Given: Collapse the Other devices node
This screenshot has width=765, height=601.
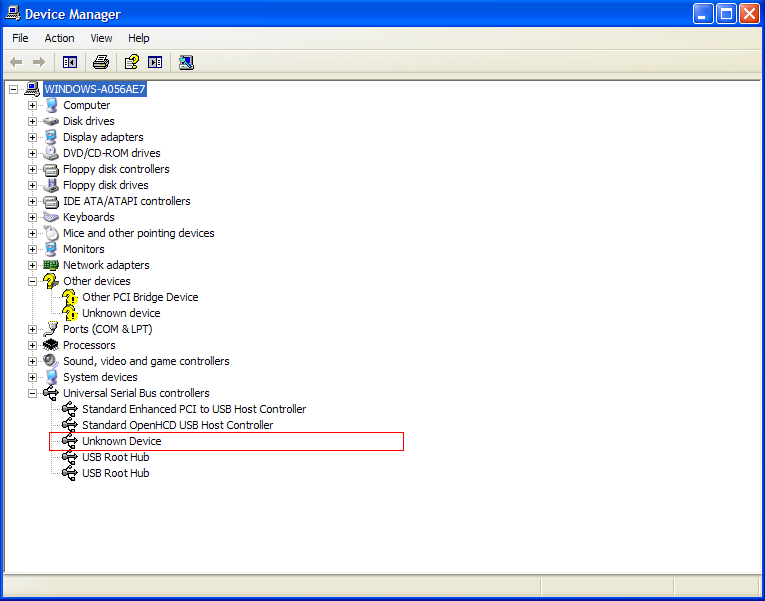Looking at the screenshot, I should [32, 281].
